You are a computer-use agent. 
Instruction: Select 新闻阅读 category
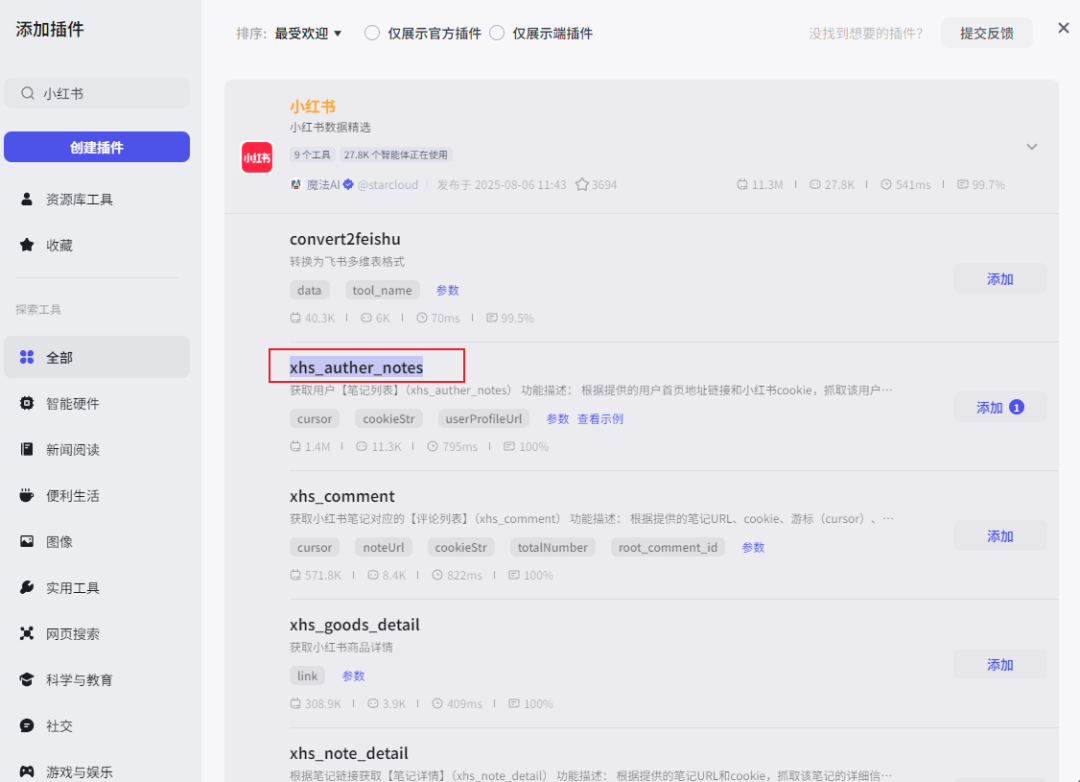click(96, 449)
